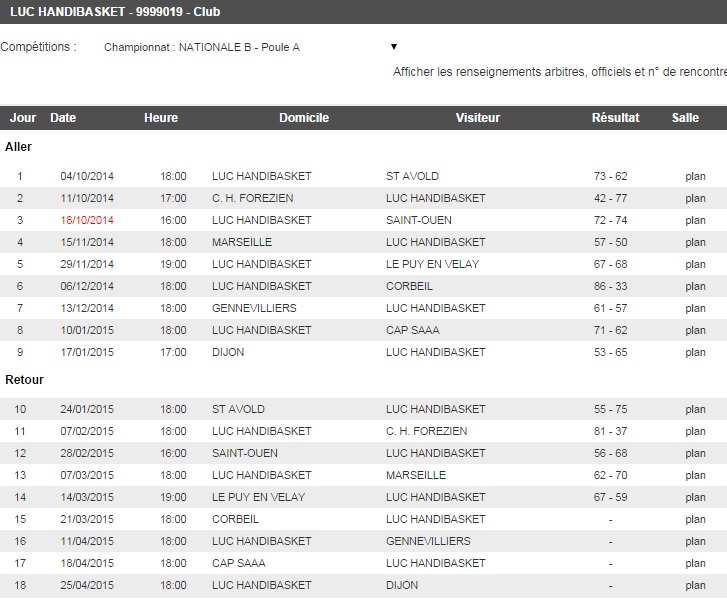Click the Visiteur column header
This screenshot has height=599, width=727.
tap(478, 118)
